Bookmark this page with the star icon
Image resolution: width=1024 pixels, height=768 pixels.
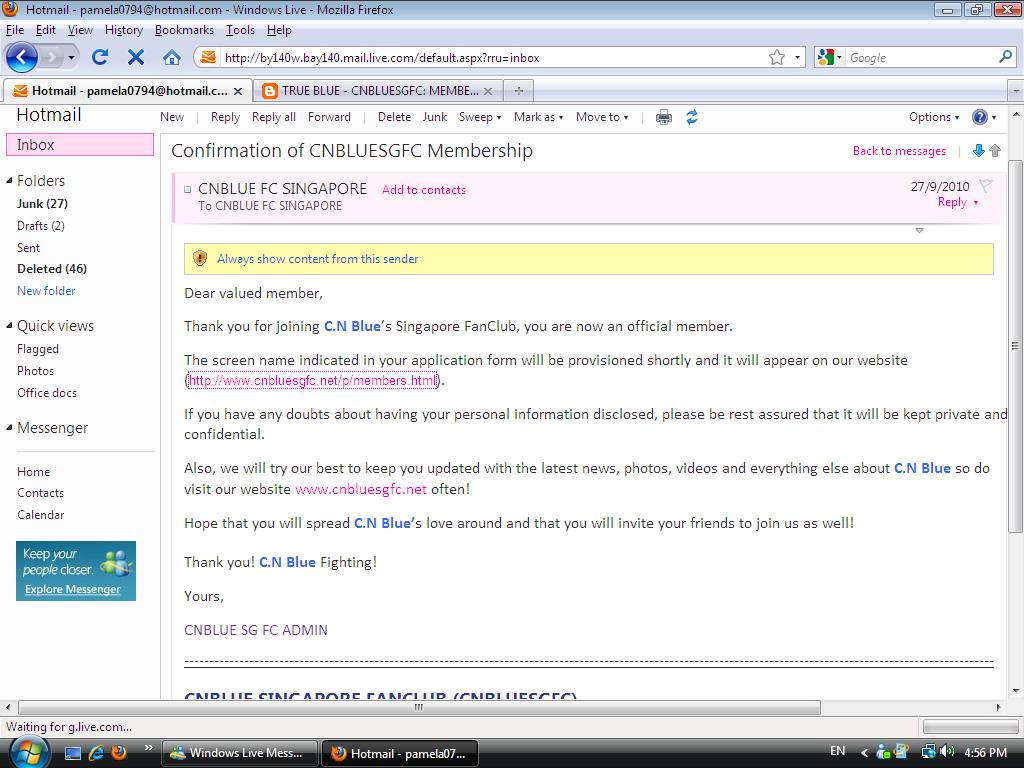[x=776, y=57]
